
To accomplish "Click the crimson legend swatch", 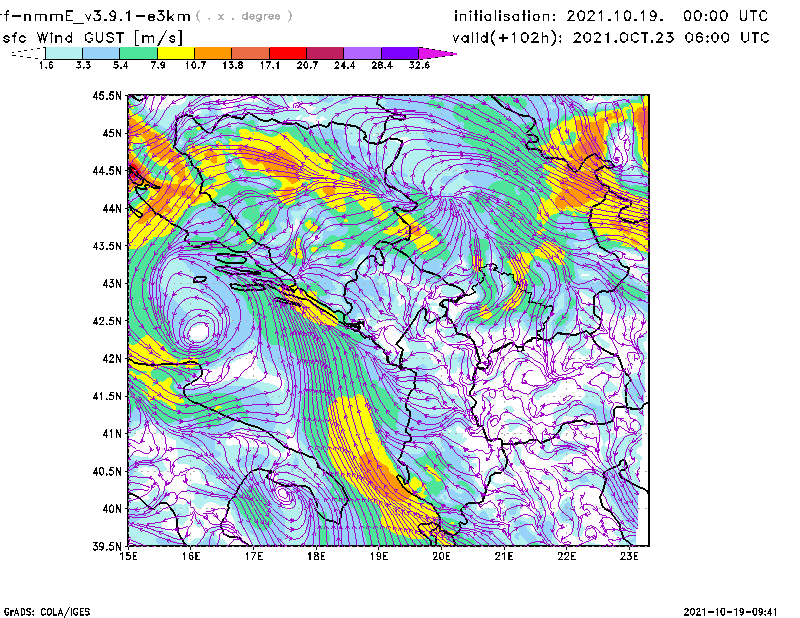I will [325, 53].
